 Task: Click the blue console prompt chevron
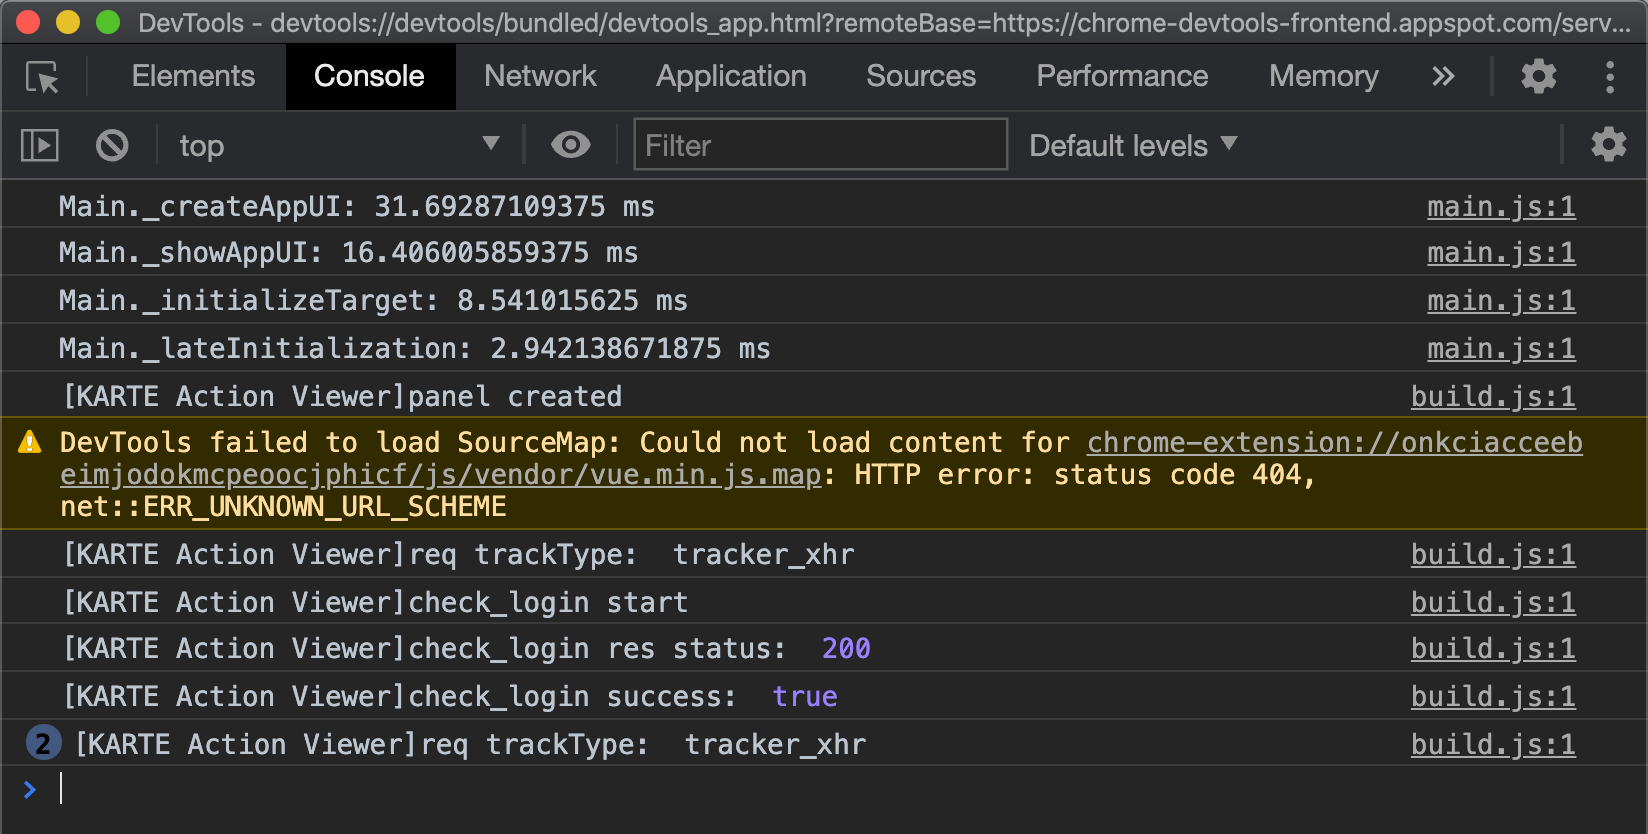pos(30,790)
